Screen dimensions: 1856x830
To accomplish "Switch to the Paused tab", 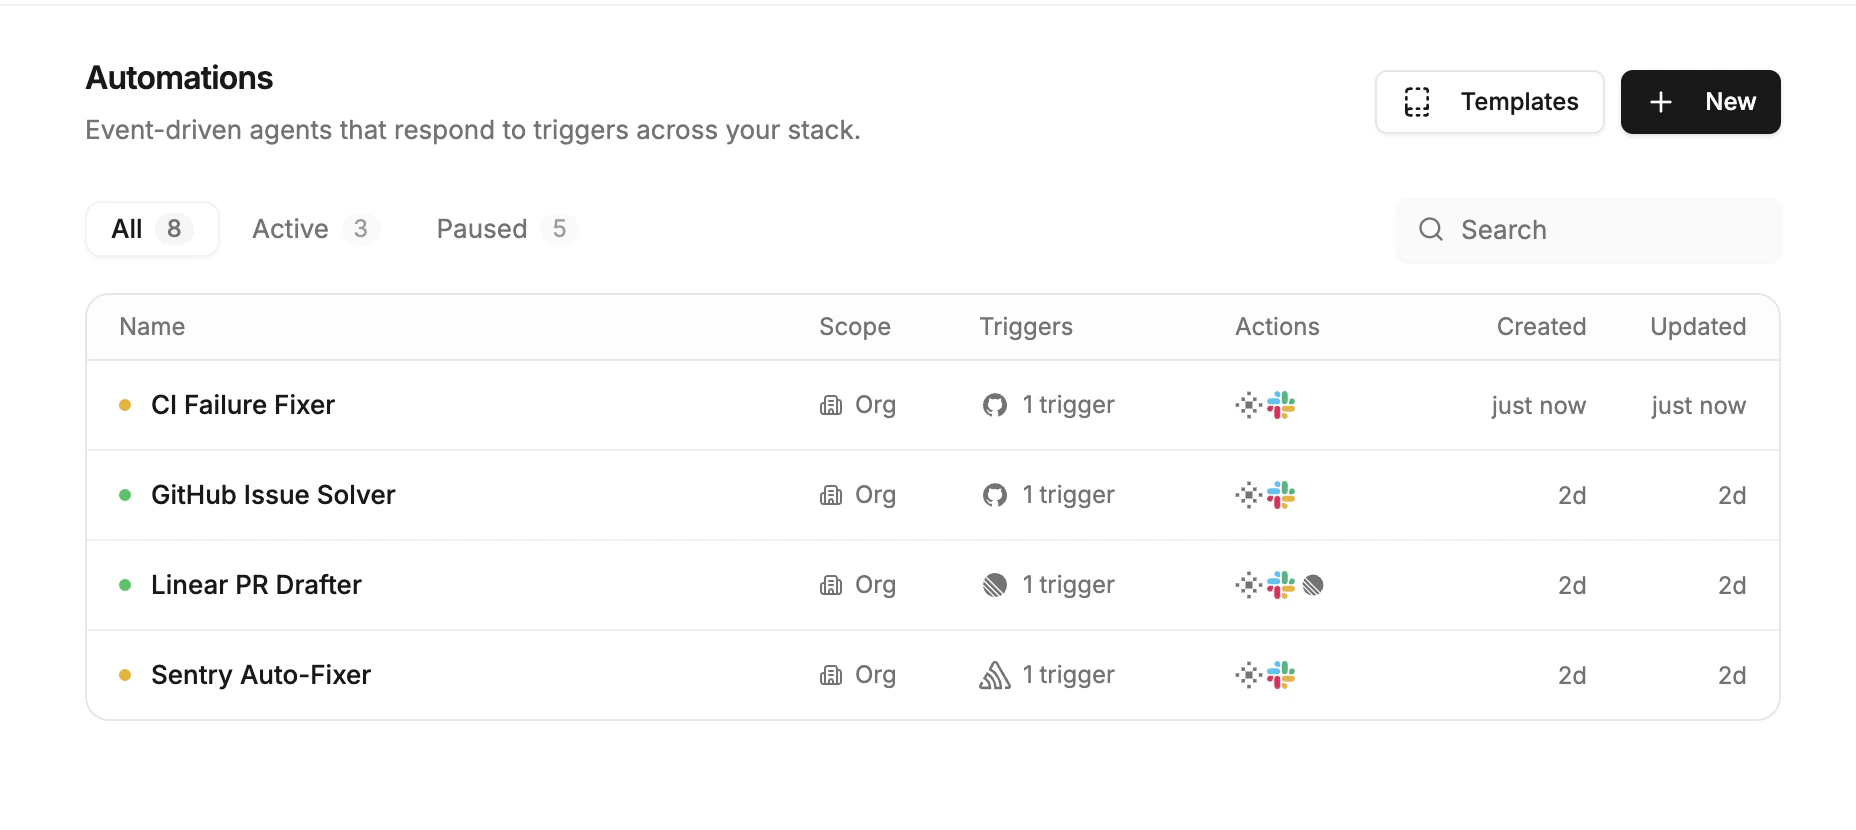I will (504, 229).
